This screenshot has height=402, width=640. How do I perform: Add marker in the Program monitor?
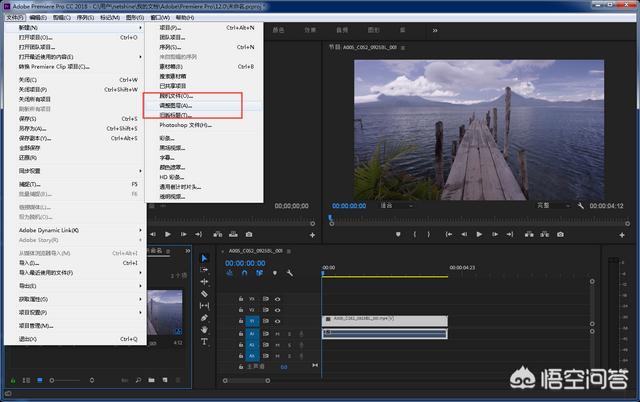pyautogui.click(x=398, y=234)
